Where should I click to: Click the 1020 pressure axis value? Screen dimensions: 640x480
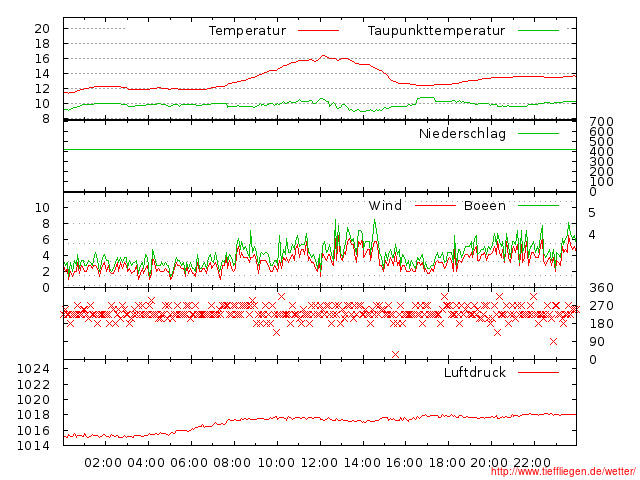[x=33, y=400]
